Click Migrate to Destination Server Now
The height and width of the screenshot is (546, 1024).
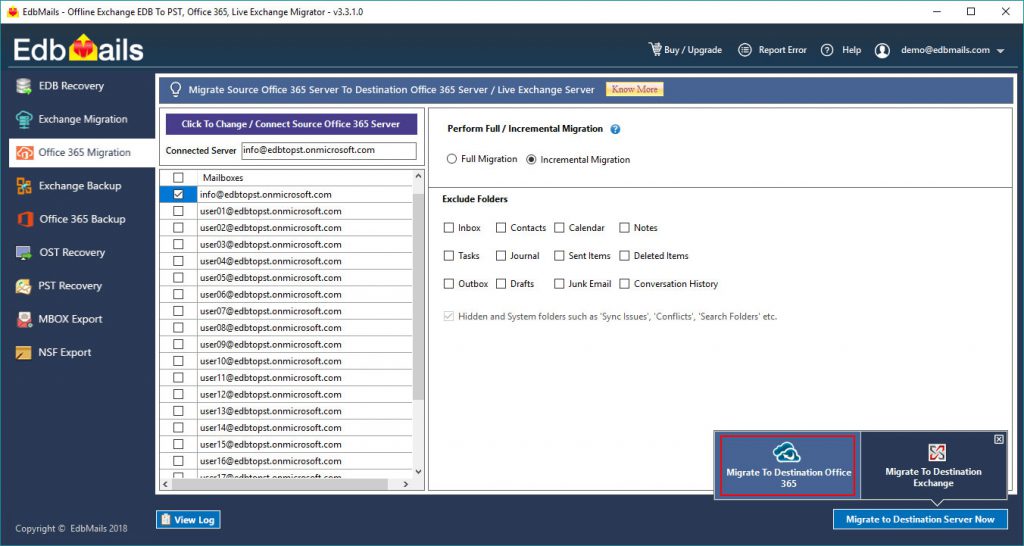(x=920, y=519)
